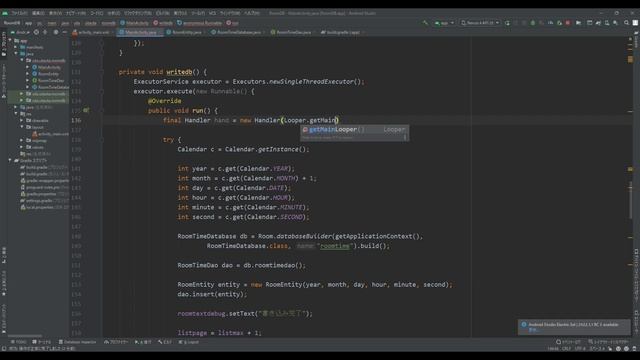Expand the manifests folder arrow

point(16,47)
